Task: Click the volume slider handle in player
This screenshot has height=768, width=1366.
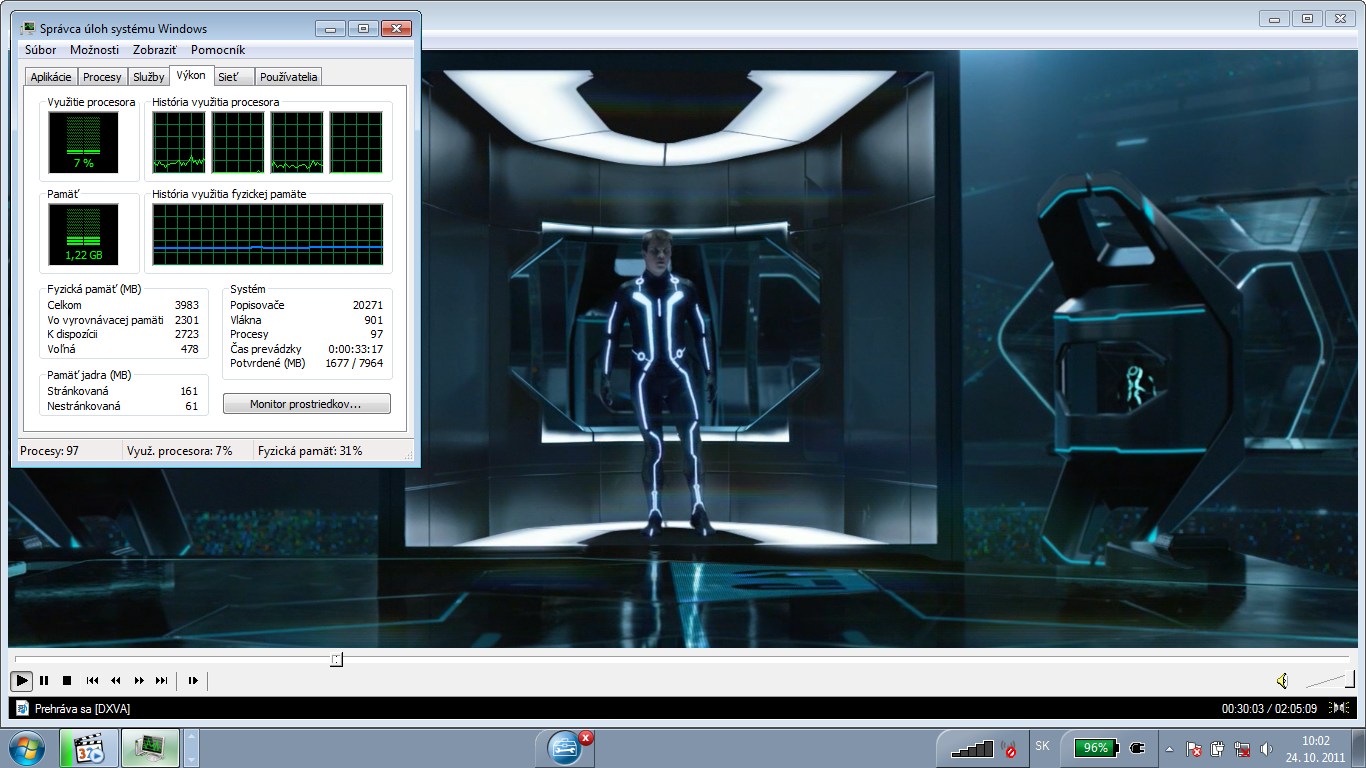Action: tap(1352, 680)
